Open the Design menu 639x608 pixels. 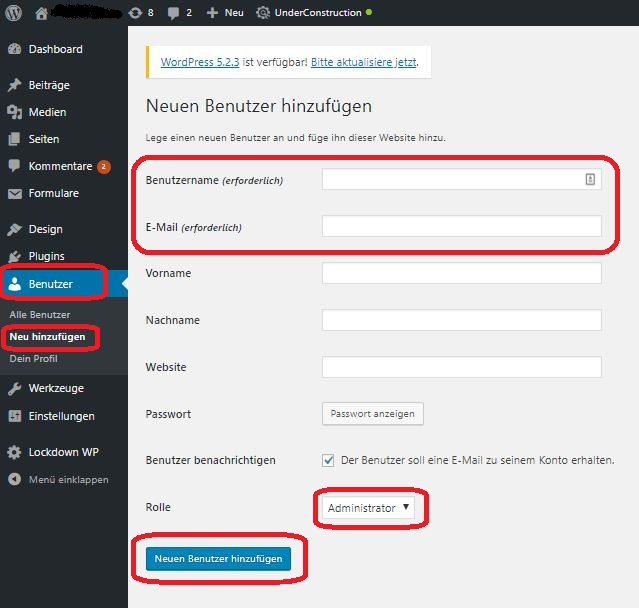click(45, 229)
